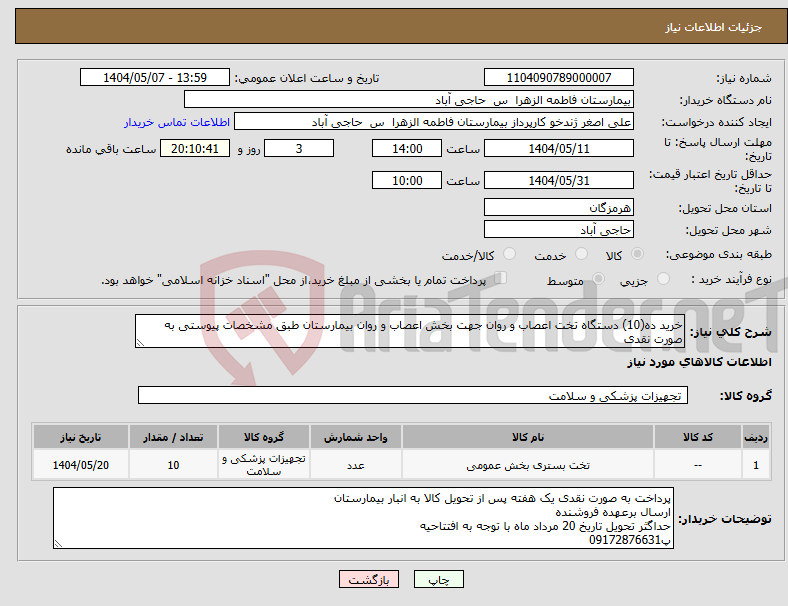Screen dimensions: 788x606
Task: Click the cell تخت بستری بخش عمومی
Action: [528, 465]
